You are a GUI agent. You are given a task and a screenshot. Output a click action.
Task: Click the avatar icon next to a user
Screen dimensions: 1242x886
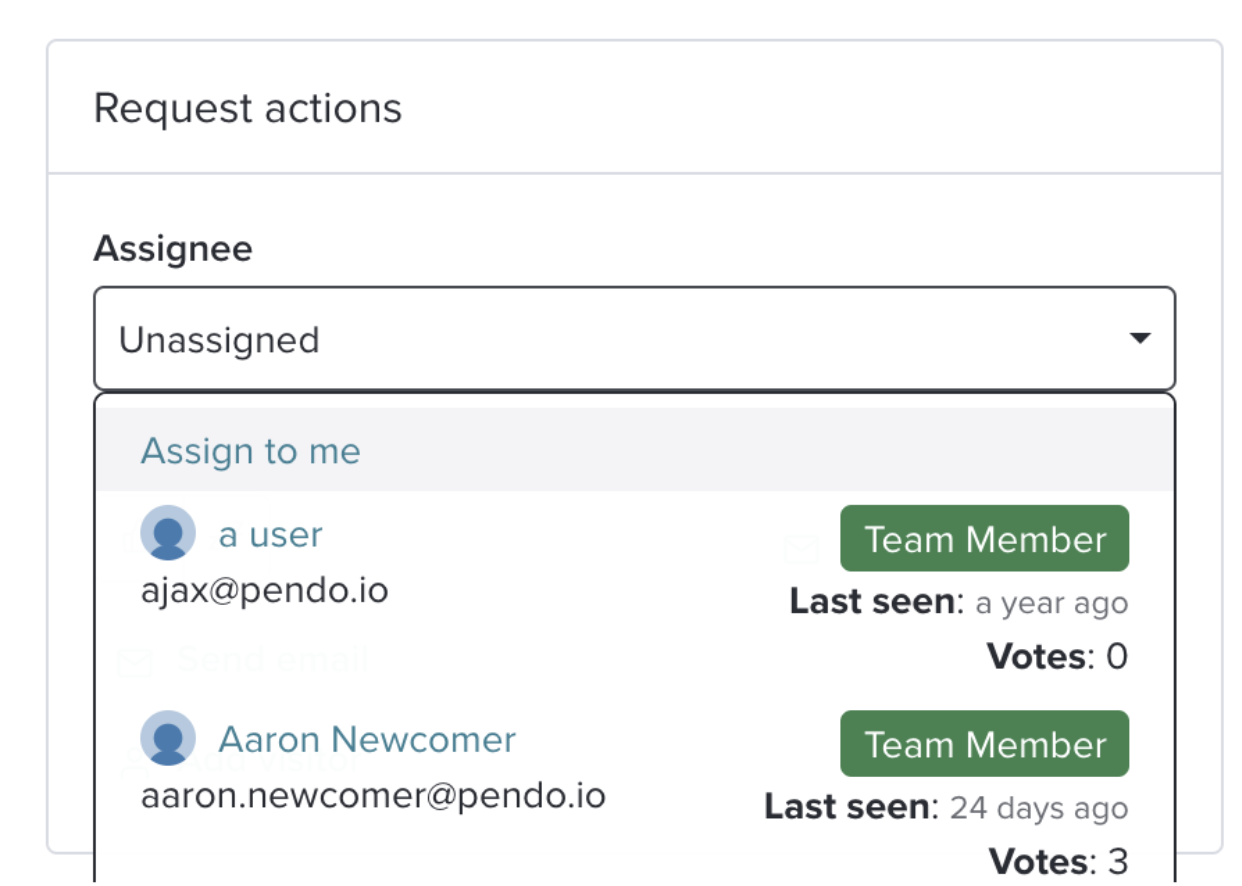(168, 533)
